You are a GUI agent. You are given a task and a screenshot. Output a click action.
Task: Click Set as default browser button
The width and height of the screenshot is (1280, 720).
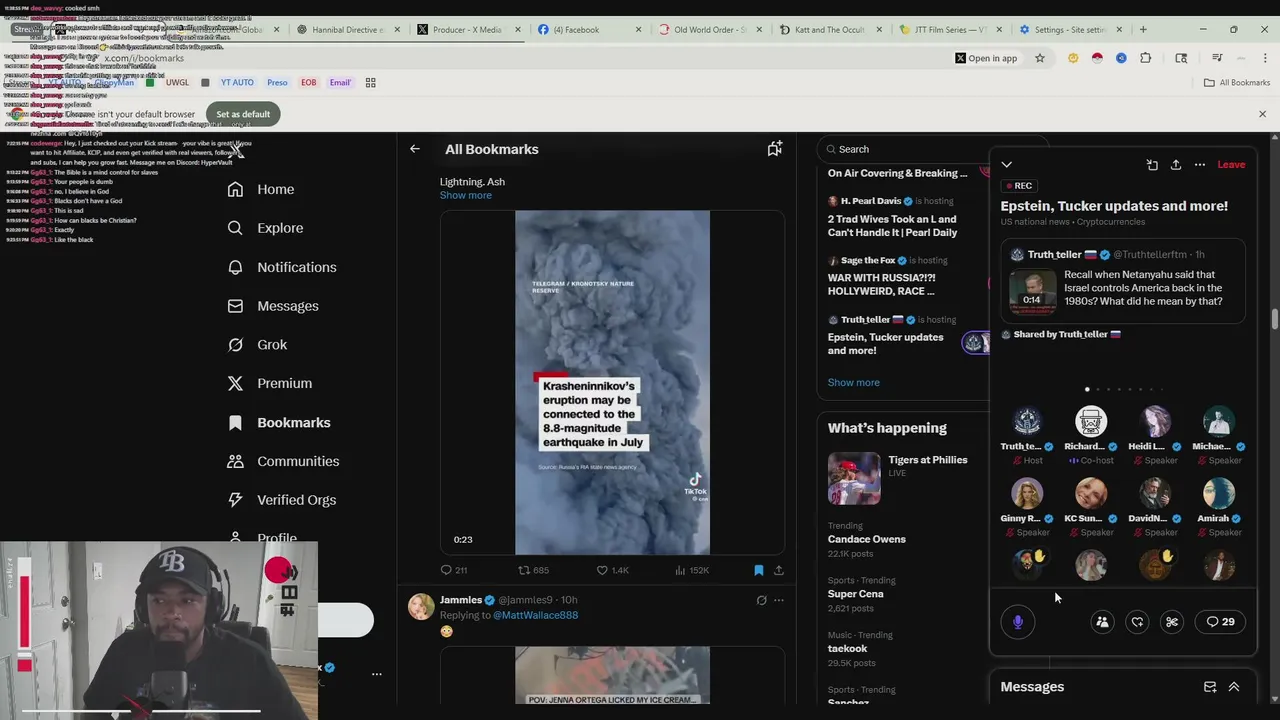[243, 114]
